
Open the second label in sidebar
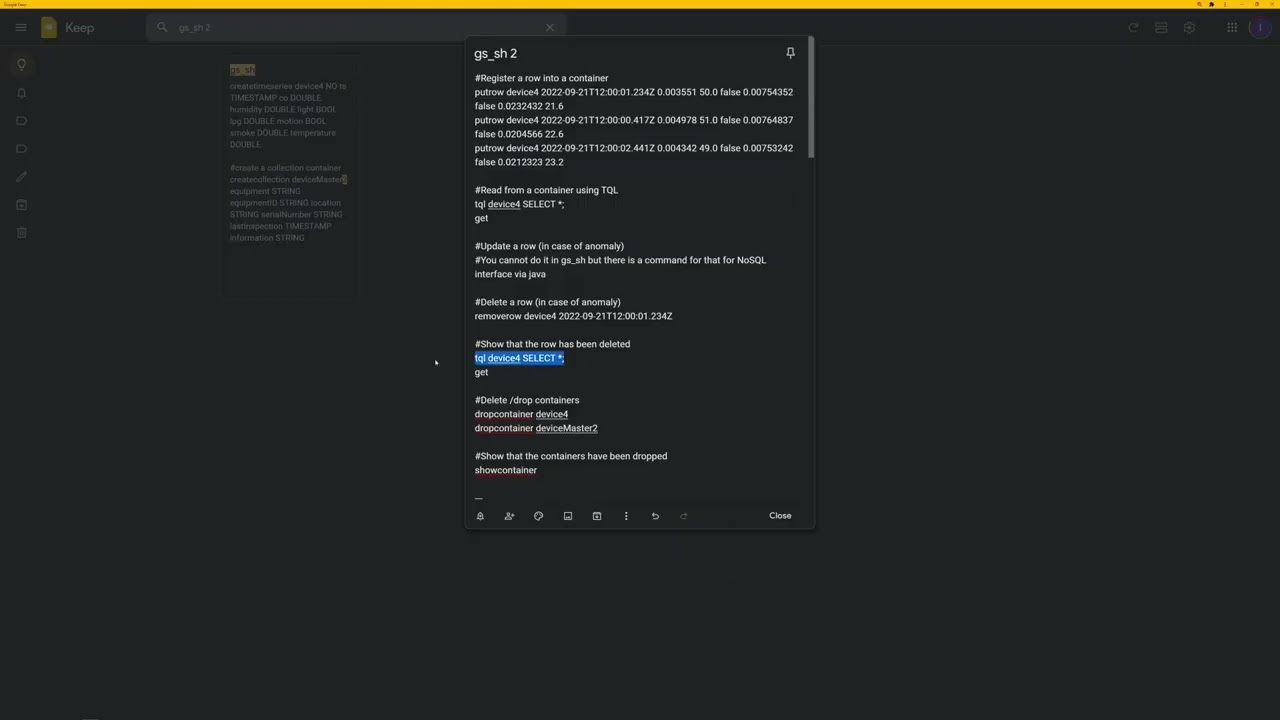[x=21, y=149]
